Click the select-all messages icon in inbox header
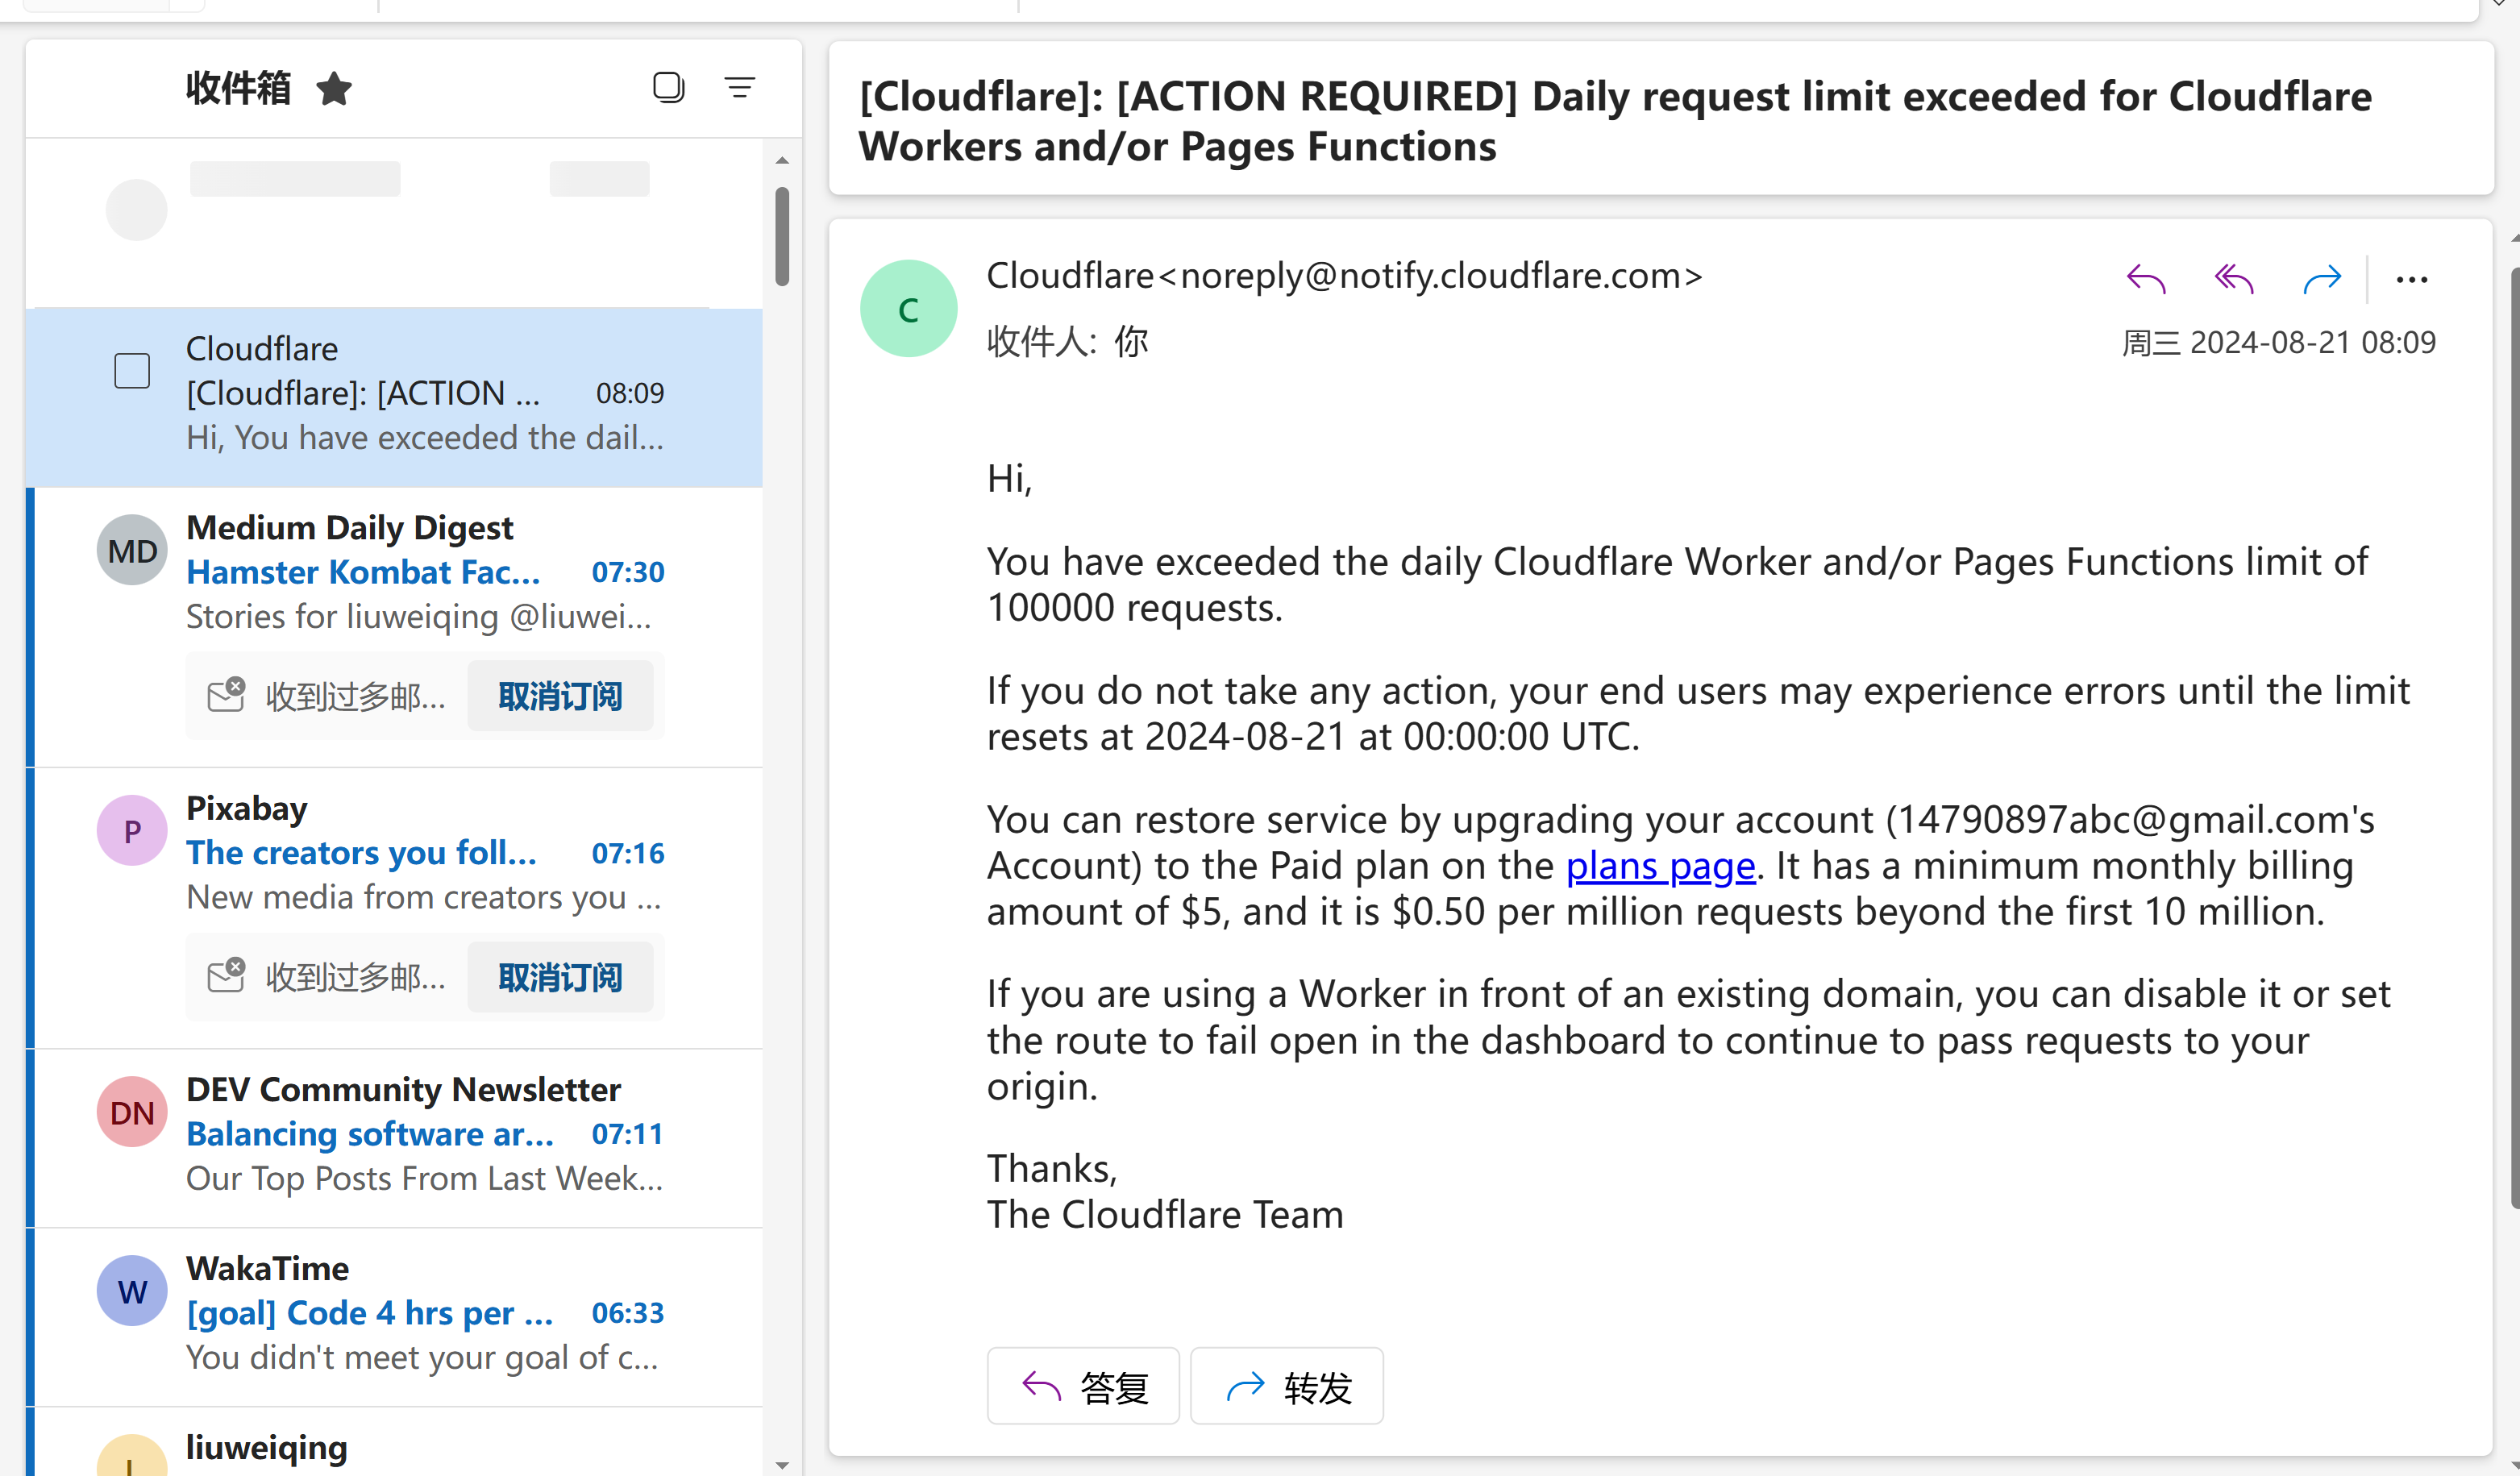This screenshot has width=2520, height=1476. [x=668, y=87]
